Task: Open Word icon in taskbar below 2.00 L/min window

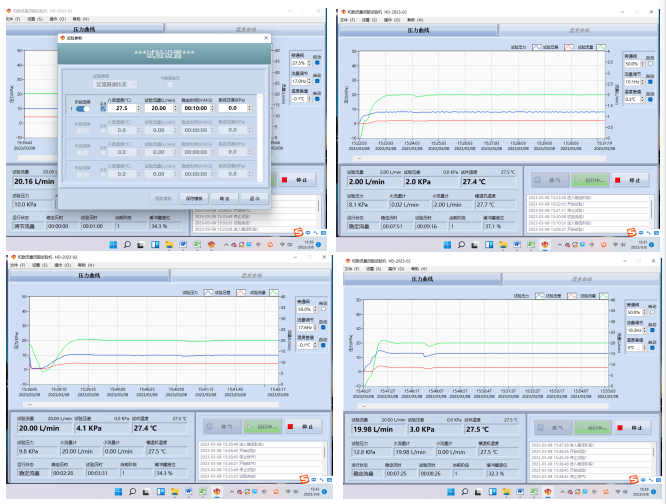Action: pyautogui.click(x=517, y=245)
